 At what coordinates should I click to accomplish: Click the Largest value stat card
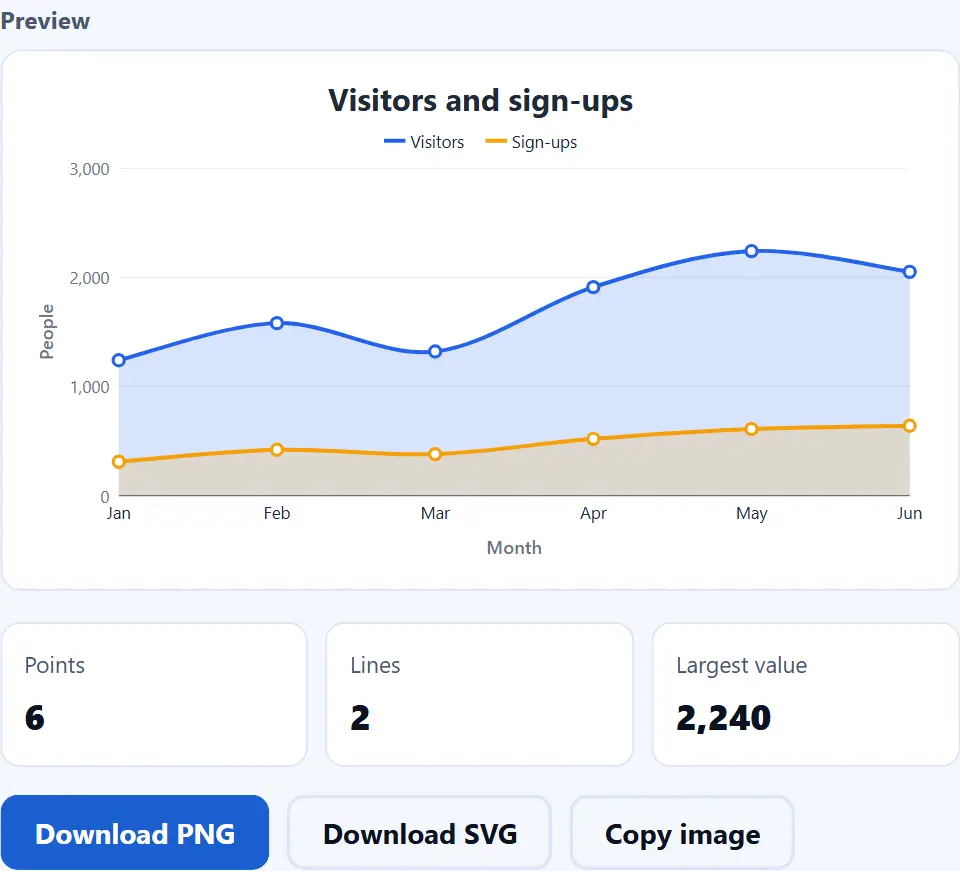(806, 694)
